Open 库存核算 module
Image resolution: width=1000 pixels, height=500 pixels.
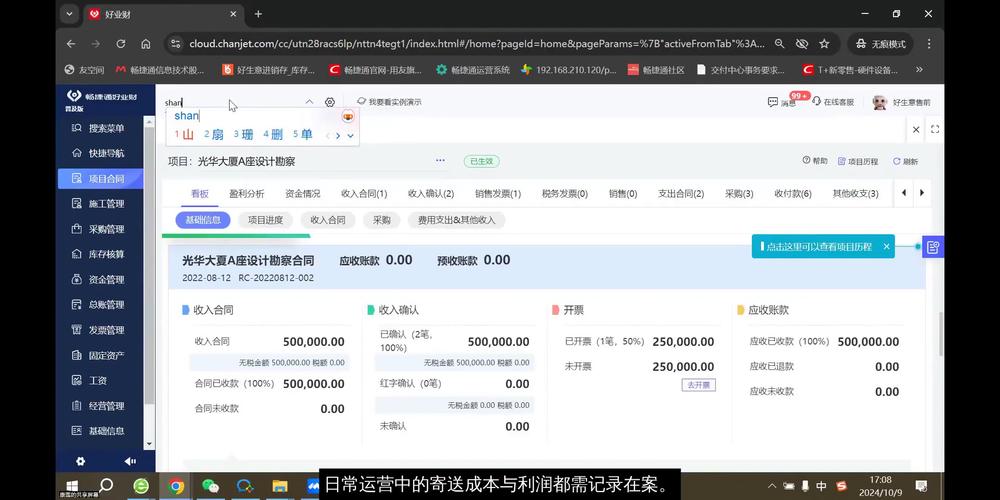click(x=99, y=254)
